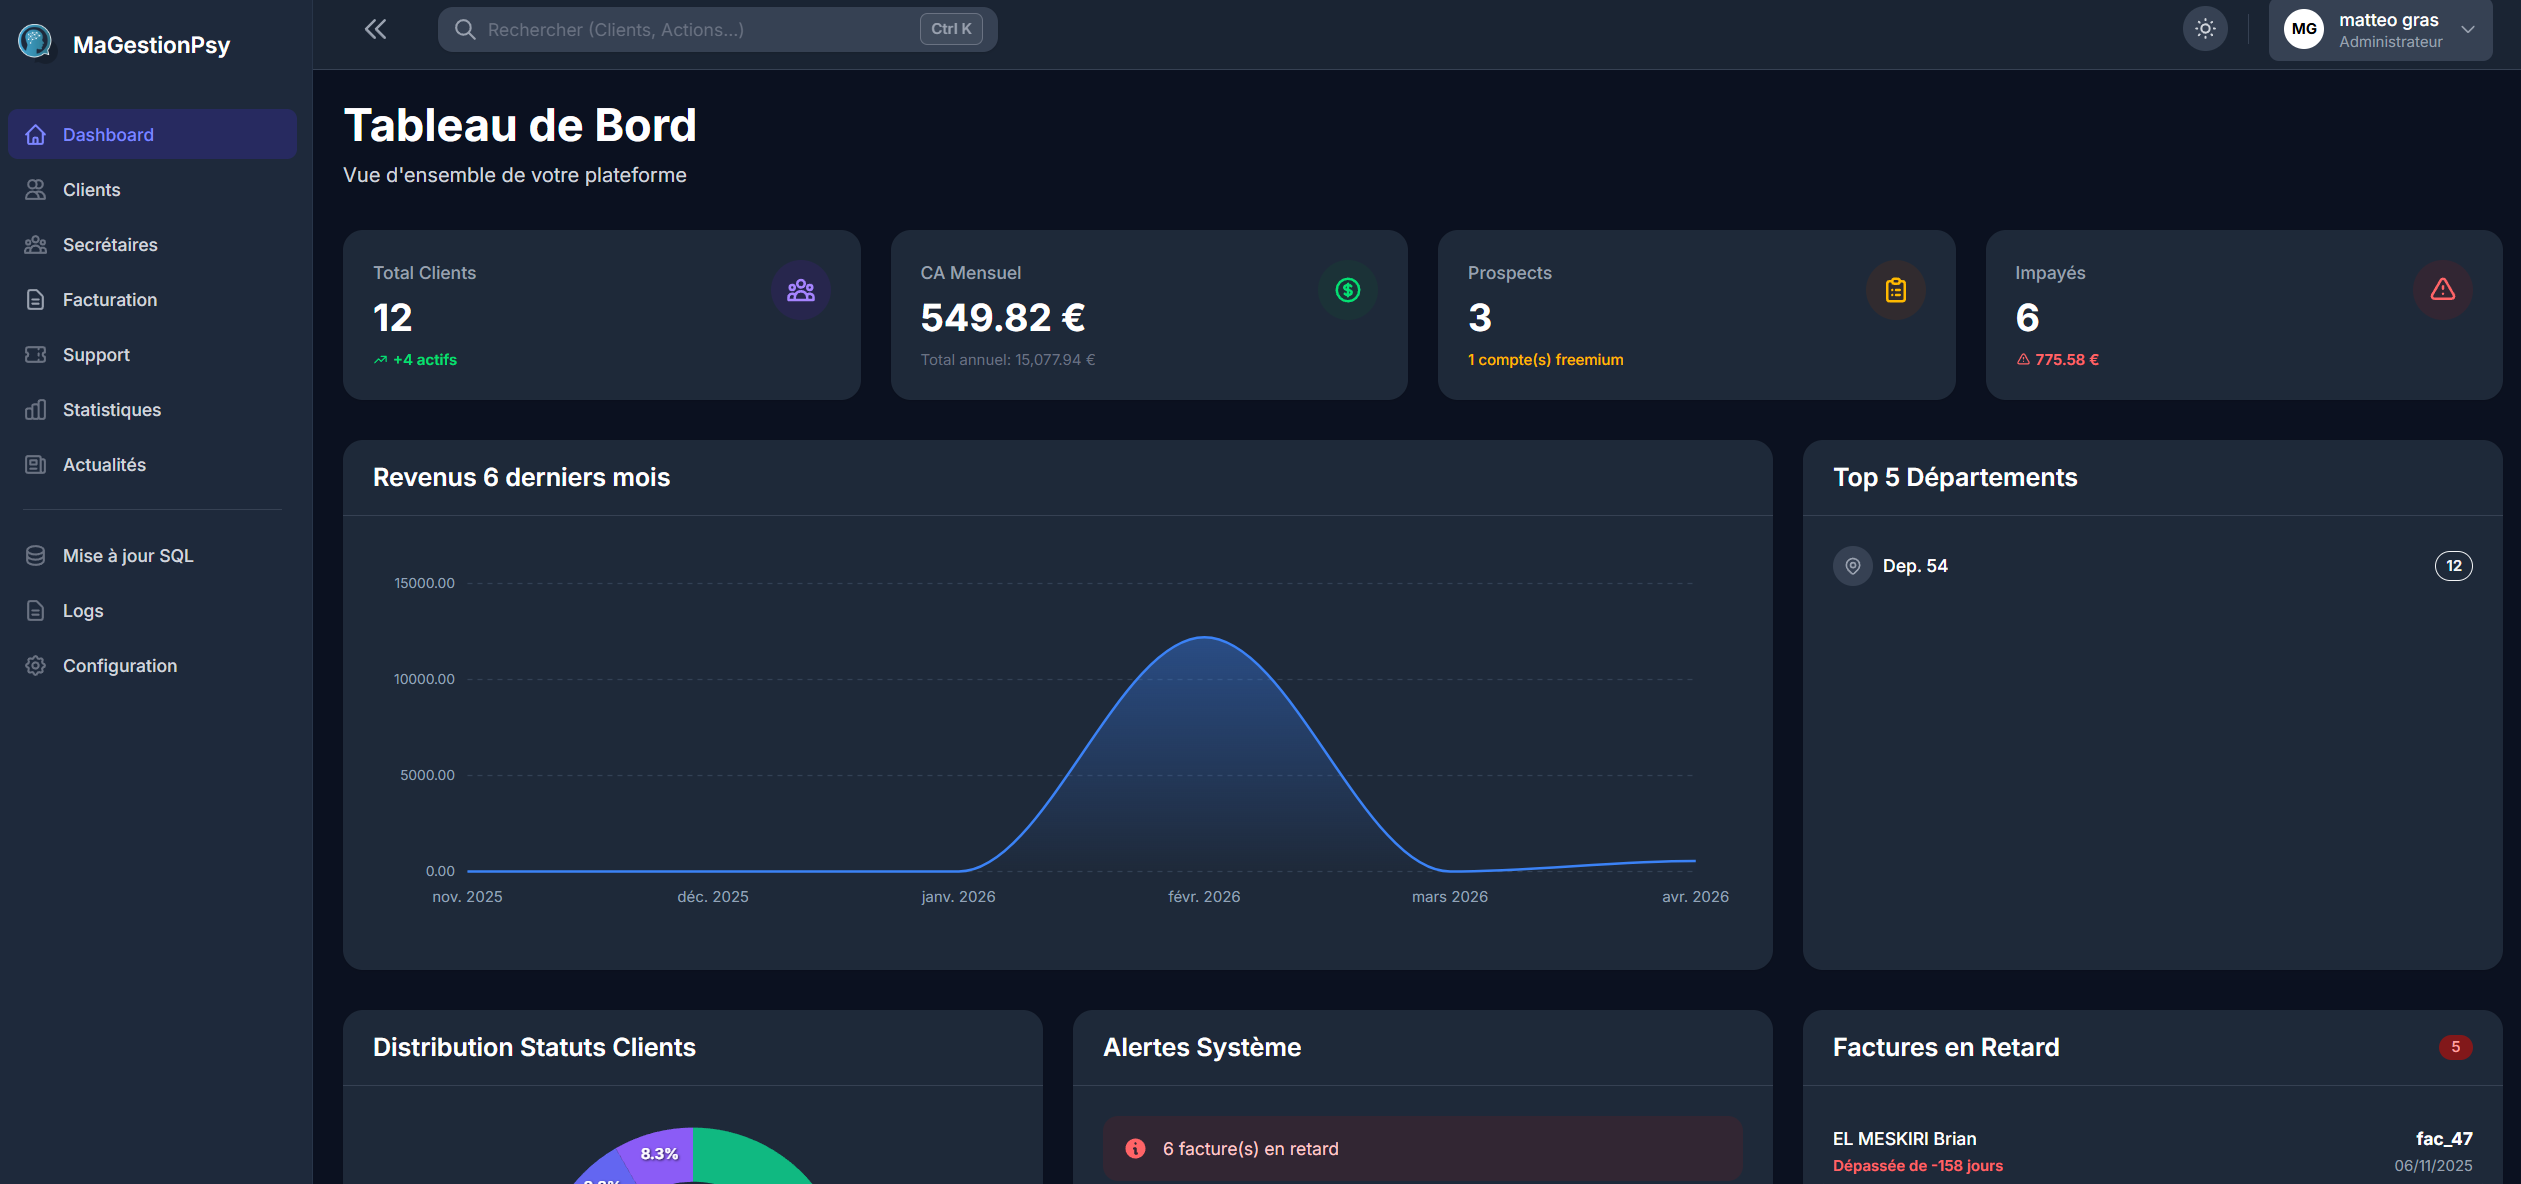
Task: Collapse the sidebar with the double chevron
Action: pyautogui.click(x=375, y=28)
